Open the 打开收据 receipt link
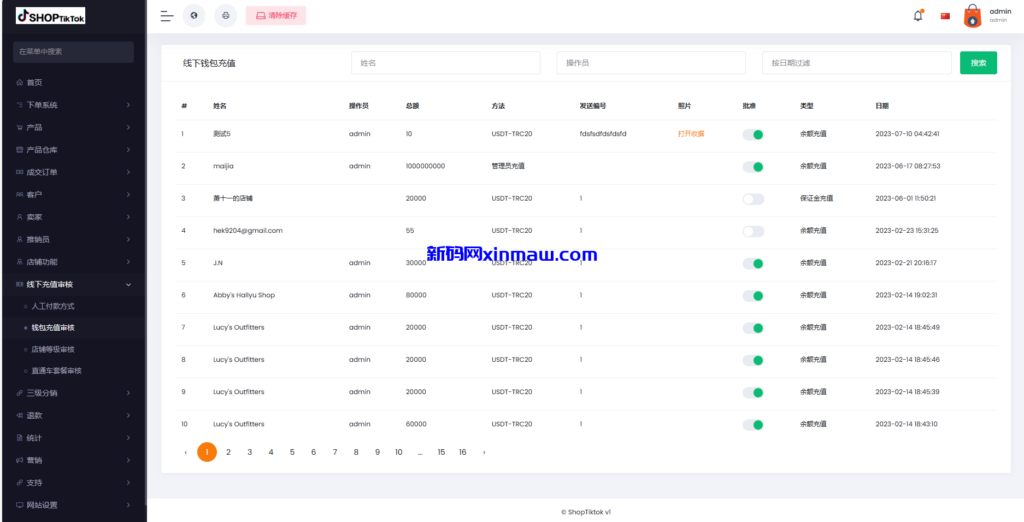 tap(691, 133)
